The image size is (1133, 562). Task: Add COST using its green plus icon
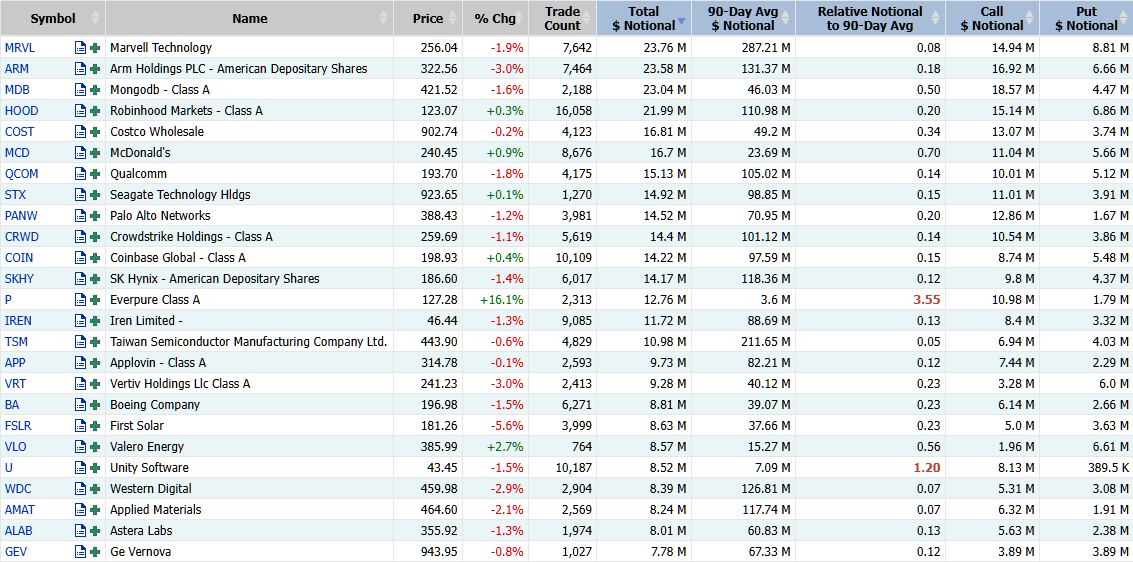coord(95,131)
